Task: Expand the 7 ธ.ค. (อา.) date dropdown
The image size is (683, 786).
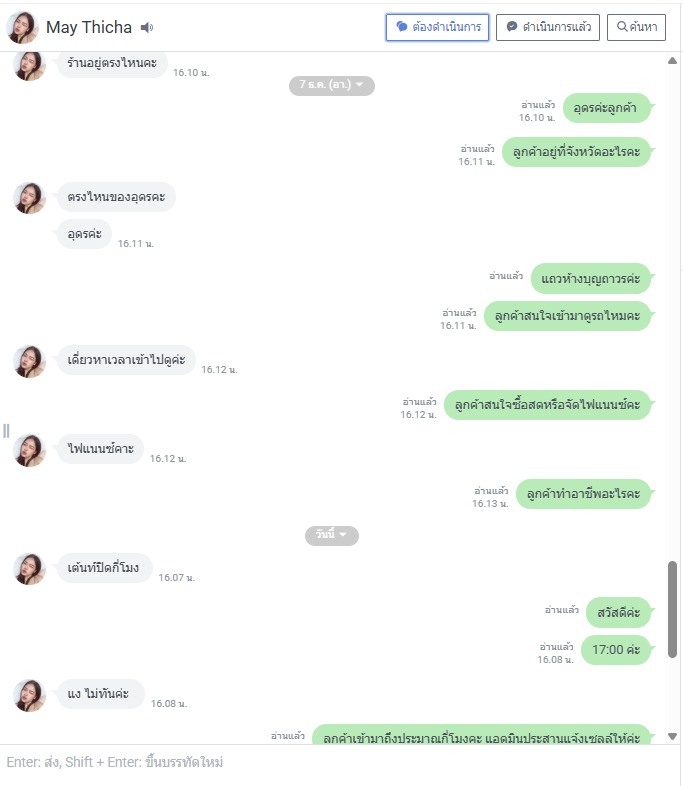Action: pos(332,85)
